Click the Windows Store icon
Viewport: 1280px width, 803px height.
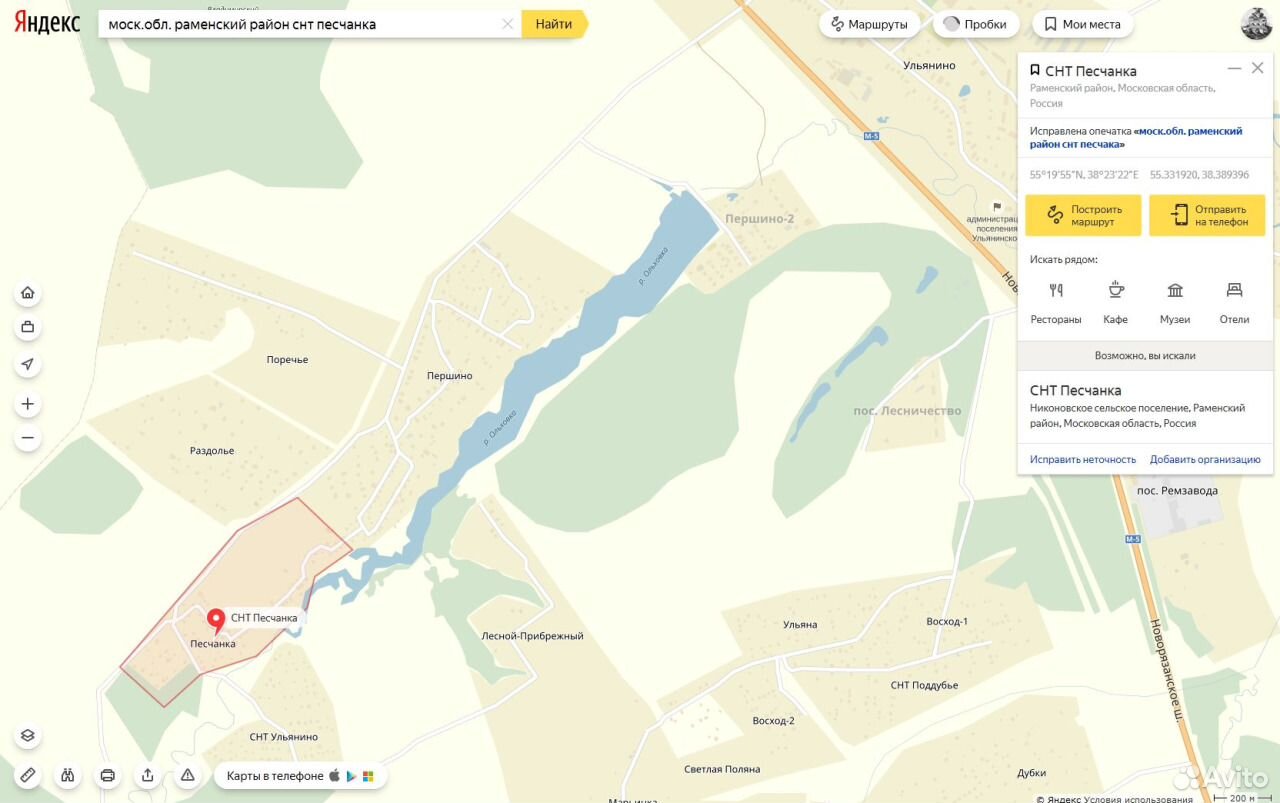point(368,776)
